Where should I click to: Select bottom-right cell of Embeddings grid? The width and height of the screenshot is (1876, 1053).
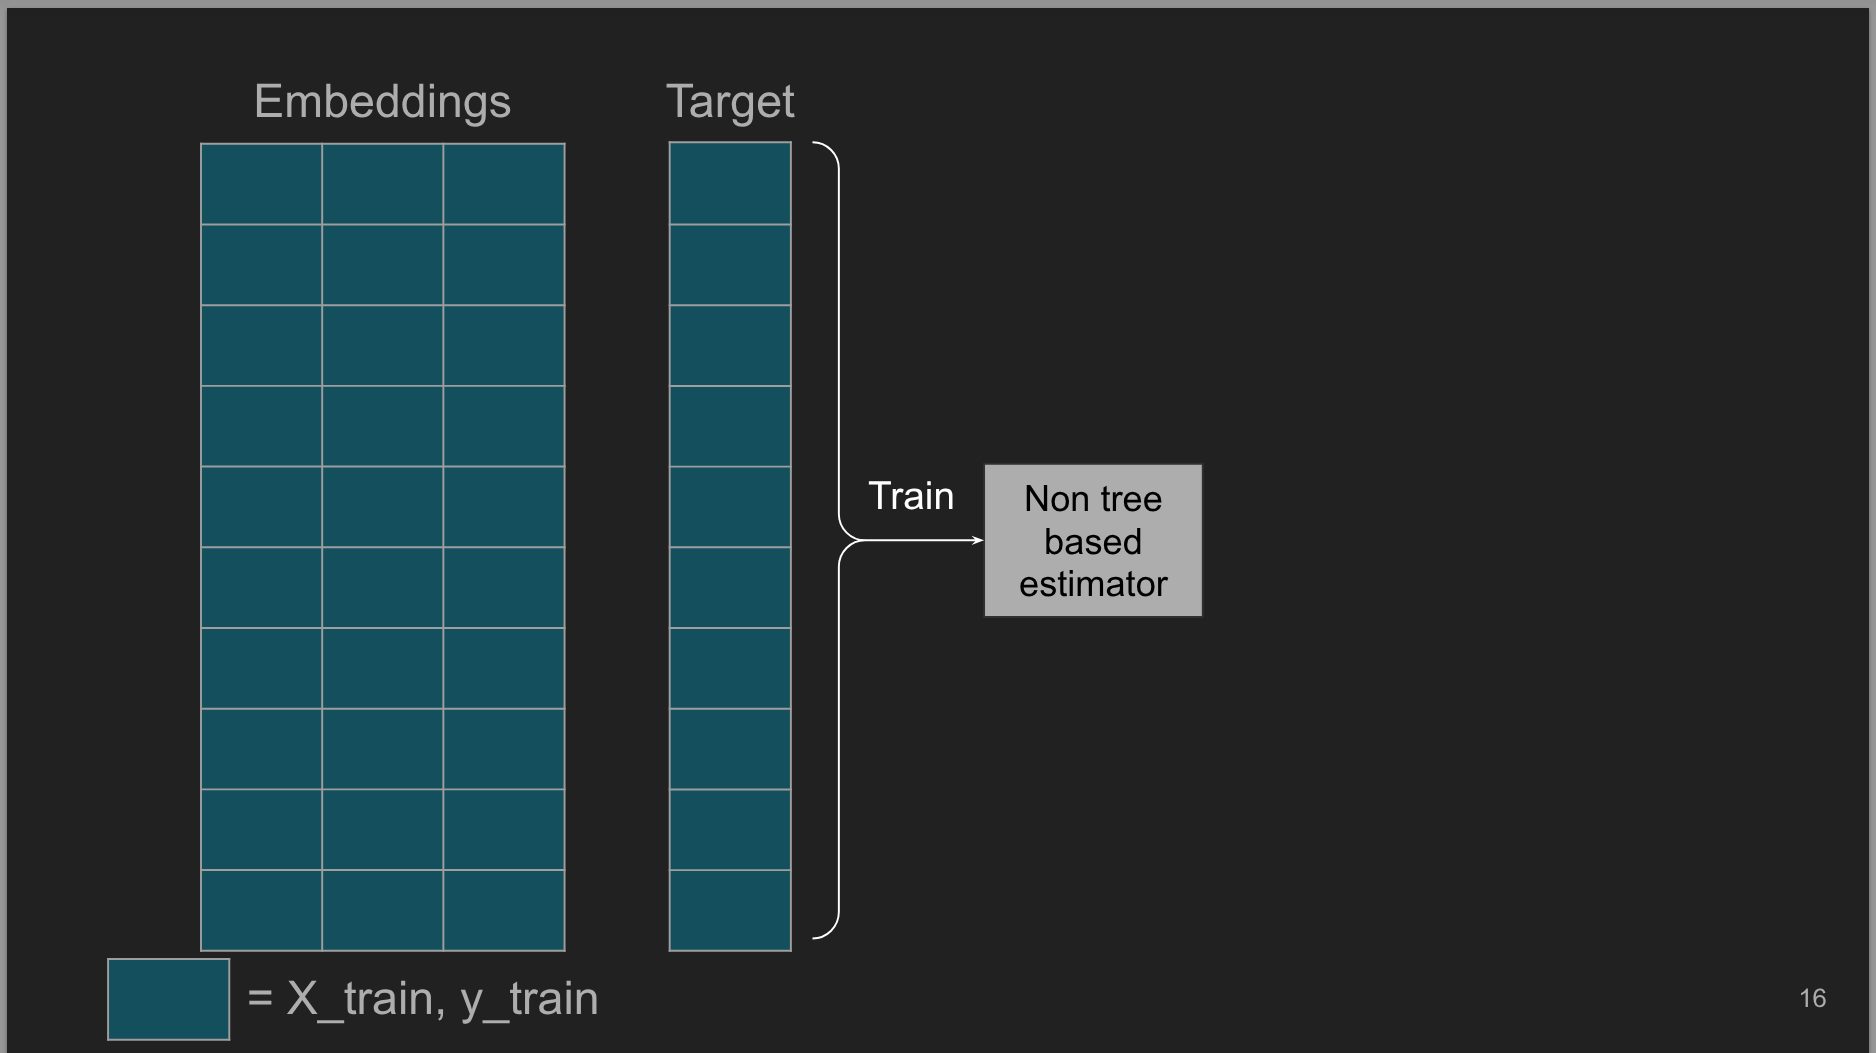coord(504,910)
